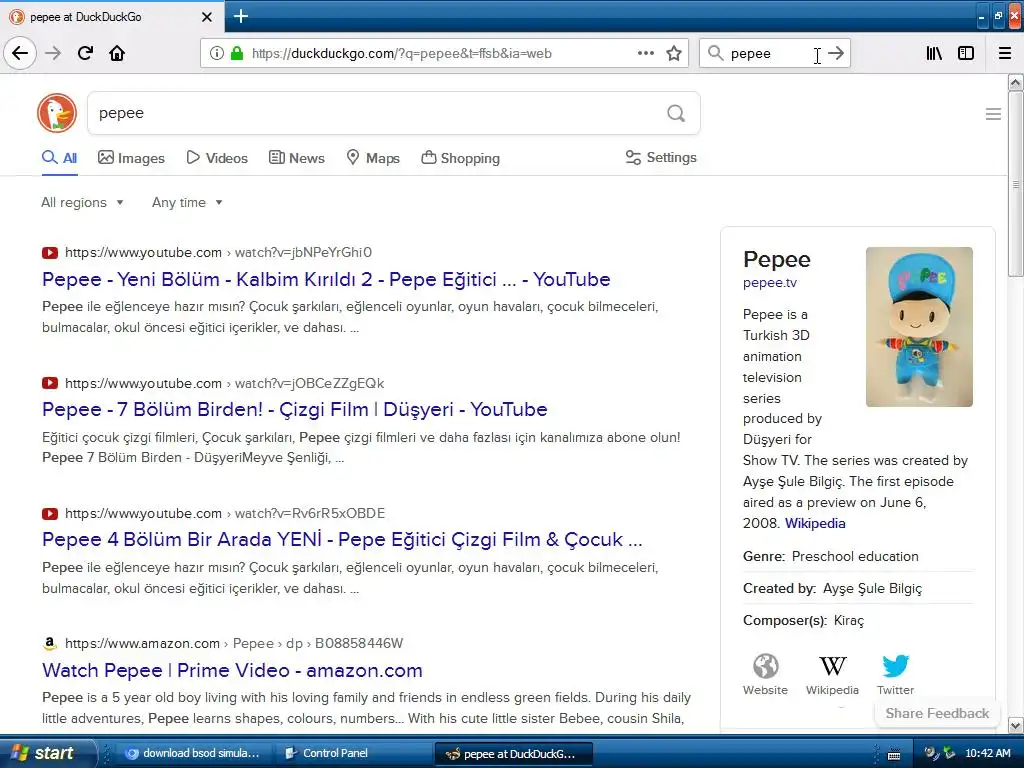Open the 7 Bölüm Birden YouTube result
1024x768 pixels.
point(295,409)
